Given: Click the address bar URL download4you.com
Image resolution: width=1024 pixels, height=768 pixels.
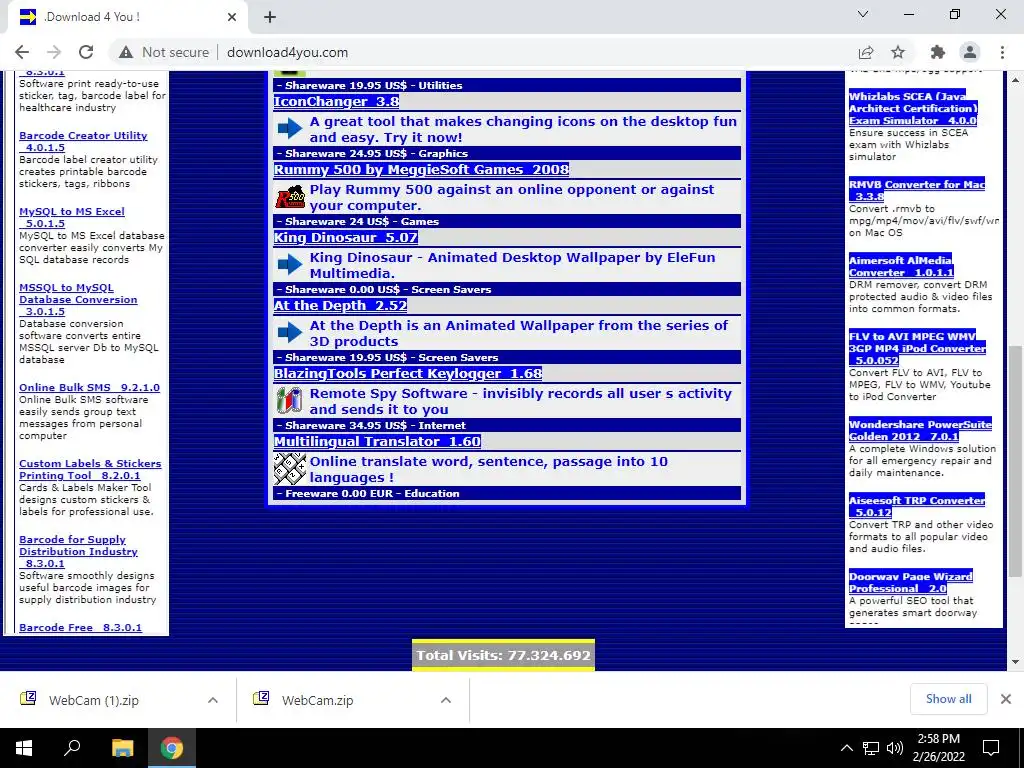Looking at the screenshot, I should (x=287, y=52).
